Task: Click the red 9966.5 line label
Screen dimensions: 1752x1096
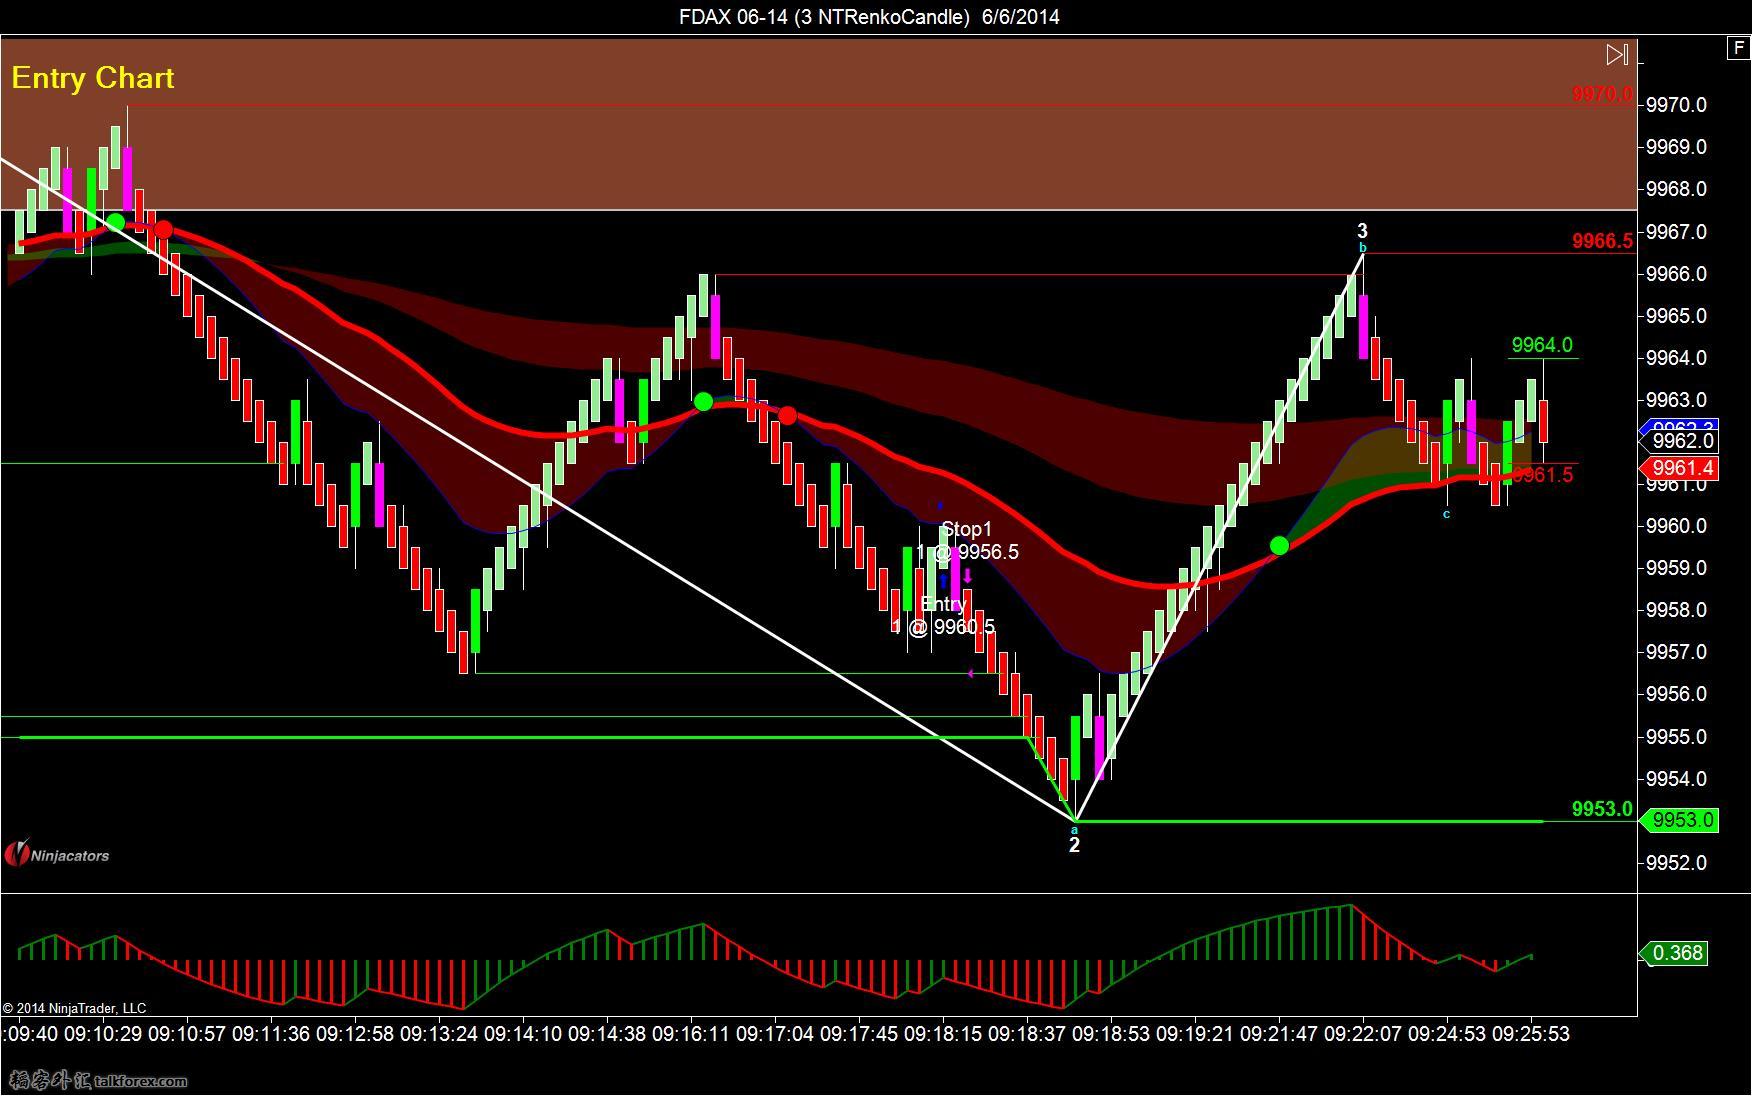Action: [1602, 241]
